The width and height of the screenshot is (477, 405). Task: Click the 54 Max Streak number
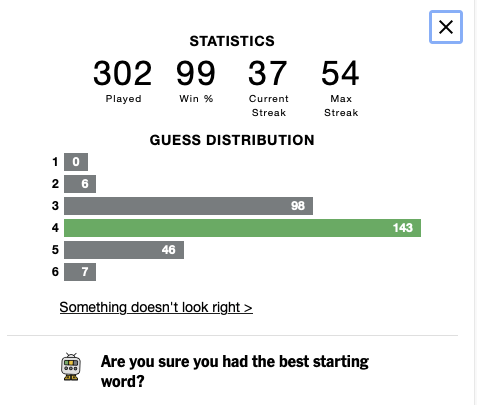(340, 73)
